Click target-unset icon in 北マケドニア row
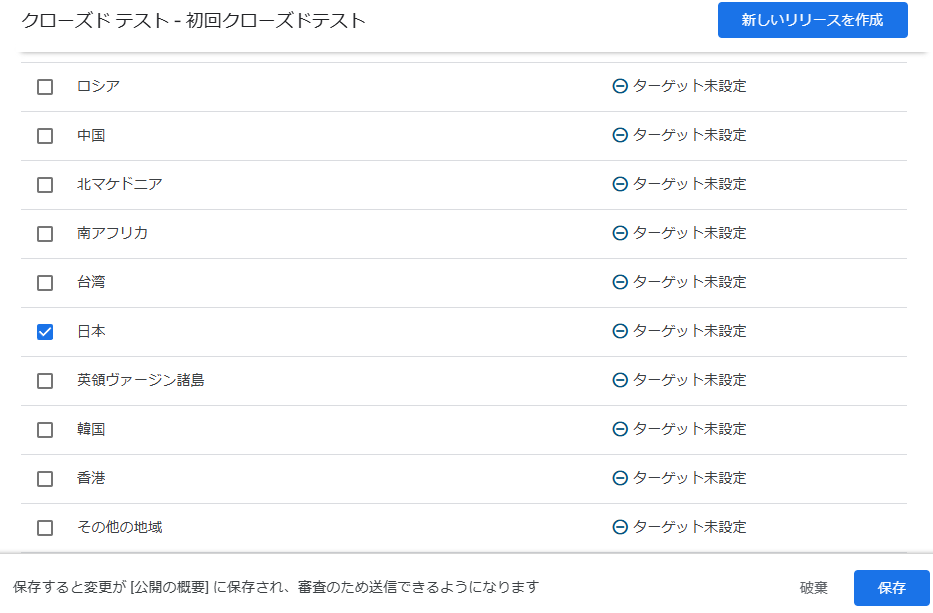933x613 pixels. tap(620, 184)
